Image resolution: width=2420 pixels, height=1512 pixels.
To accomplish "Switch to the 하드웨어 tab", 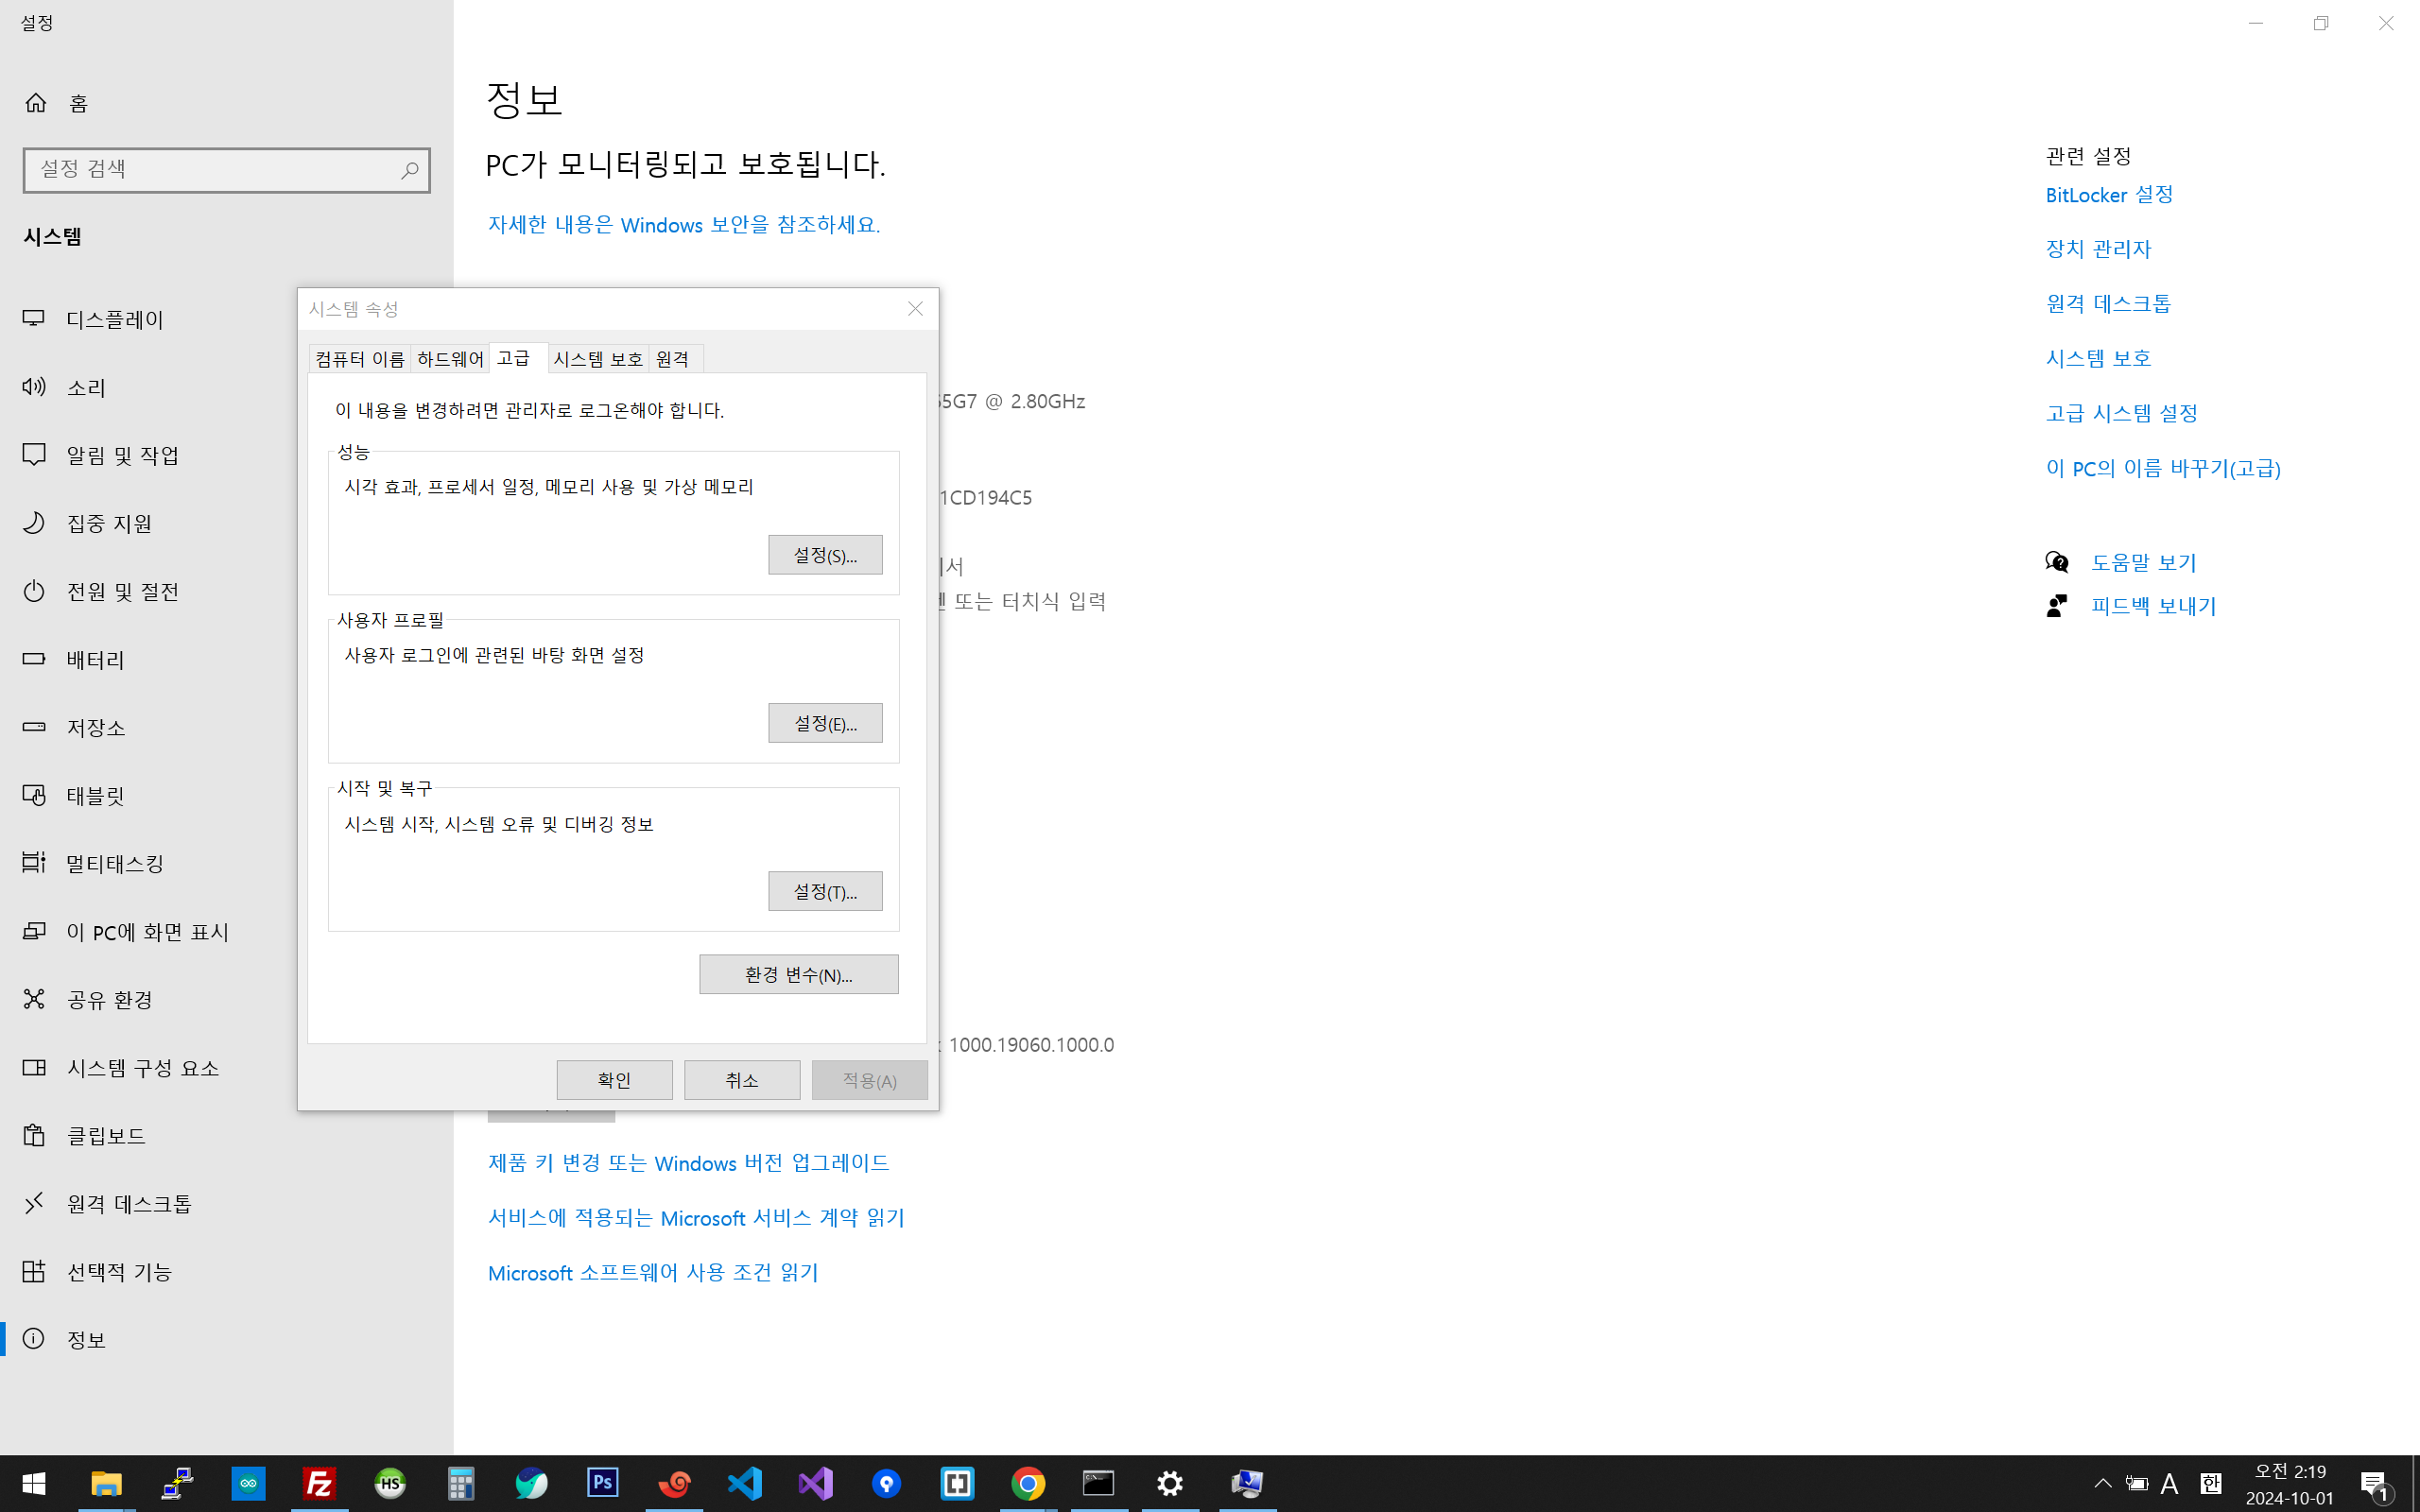I will 450,359.
